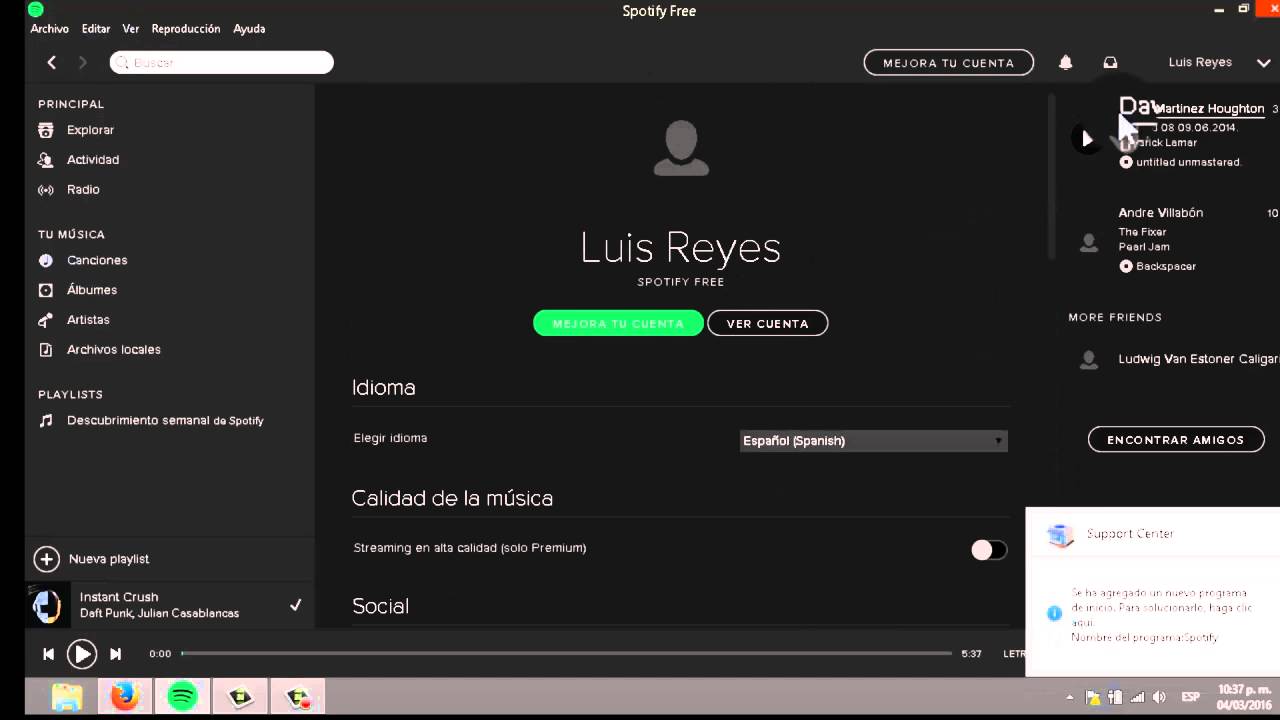Click the Instant Crush album thumbnail
Viewport: 1280px width, 720px height.
[x=47, y=605]
